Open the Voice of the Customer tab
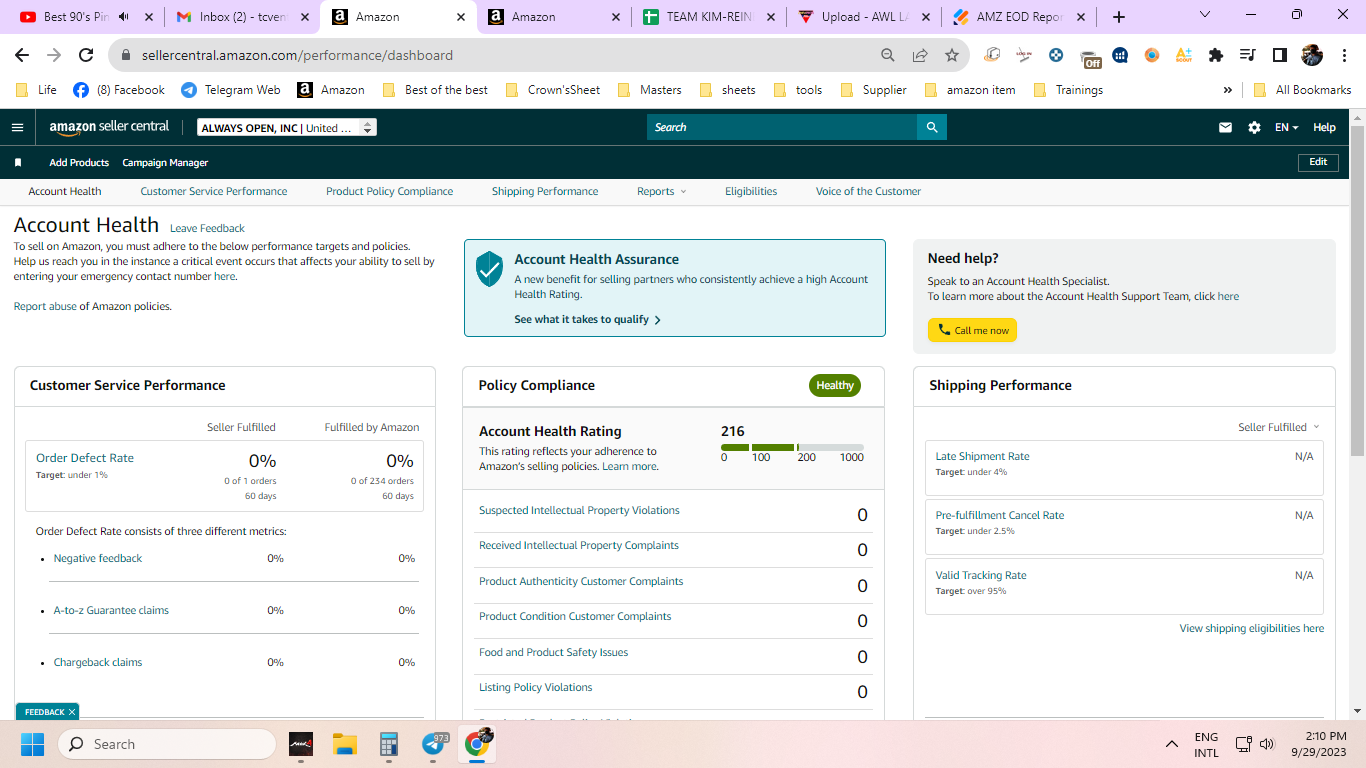The width and height of the screenshot is (1366, 768). pyautogui.click(x=868, y=191)
